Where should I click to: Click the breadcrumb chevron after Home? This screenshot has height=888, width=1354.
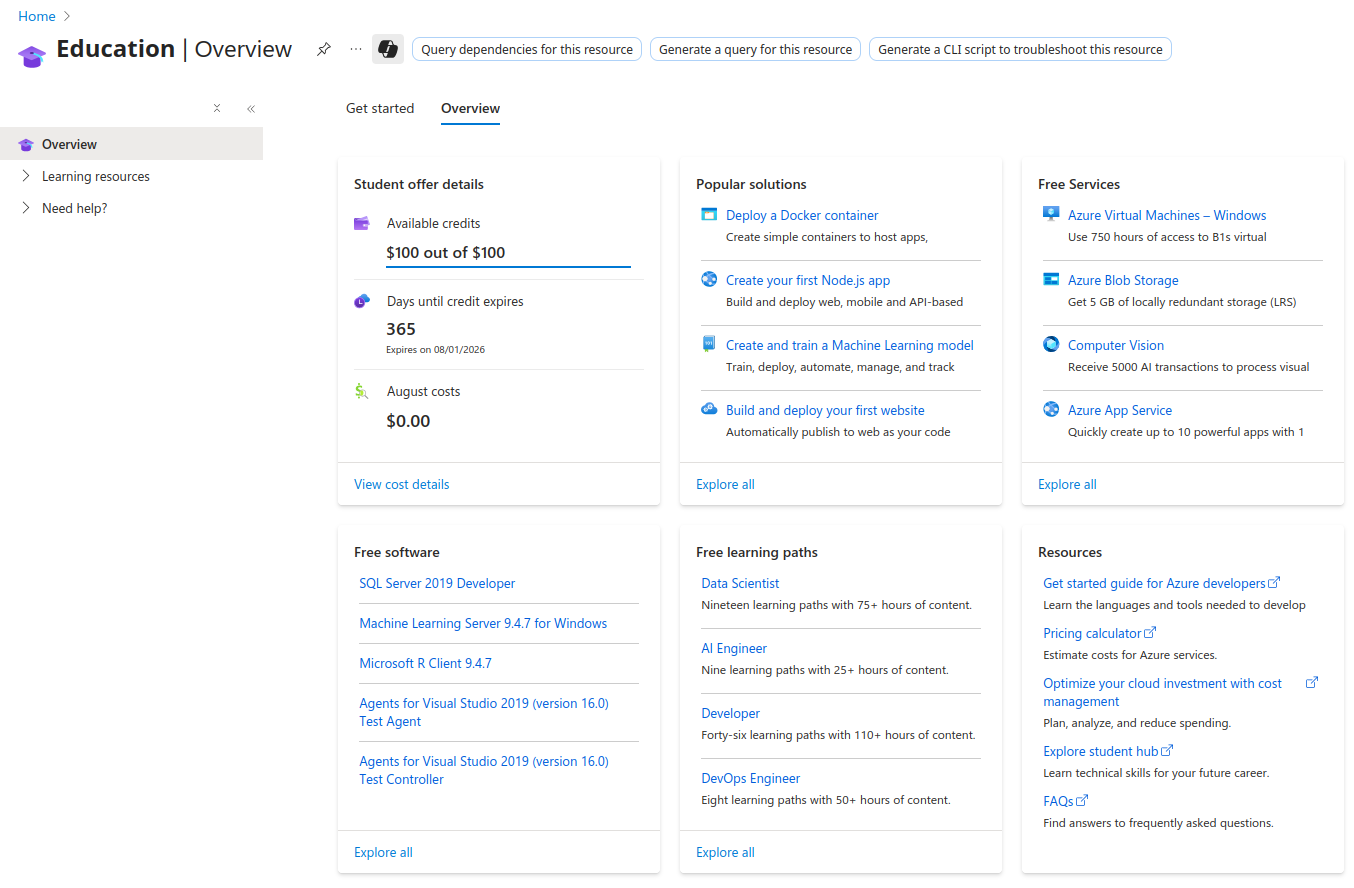click(67, 16)
